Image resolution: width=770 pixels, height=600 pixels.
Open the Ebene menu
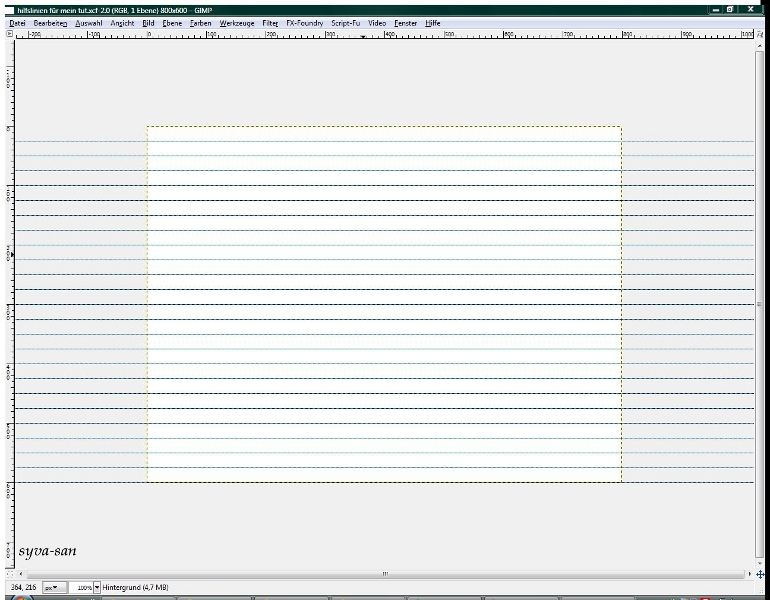(x=172, y=23)
